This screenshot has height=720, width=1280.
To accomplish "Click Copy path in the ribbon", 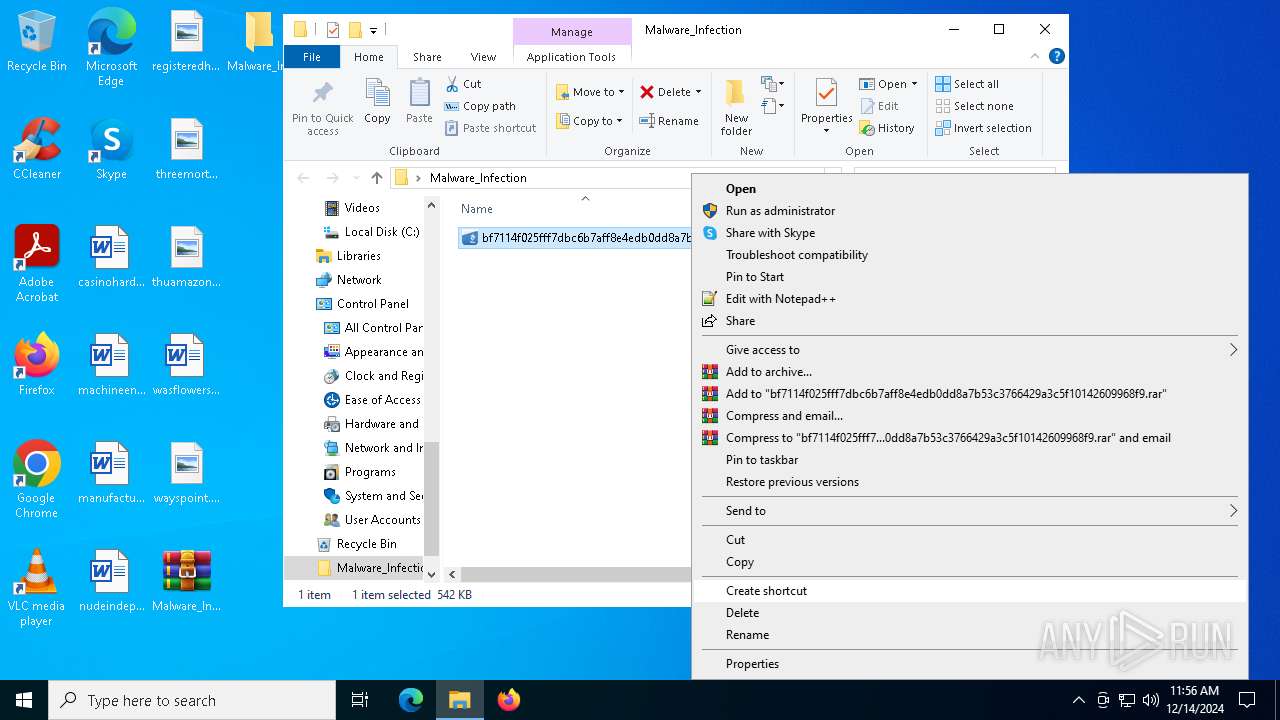I will (480, 106).
